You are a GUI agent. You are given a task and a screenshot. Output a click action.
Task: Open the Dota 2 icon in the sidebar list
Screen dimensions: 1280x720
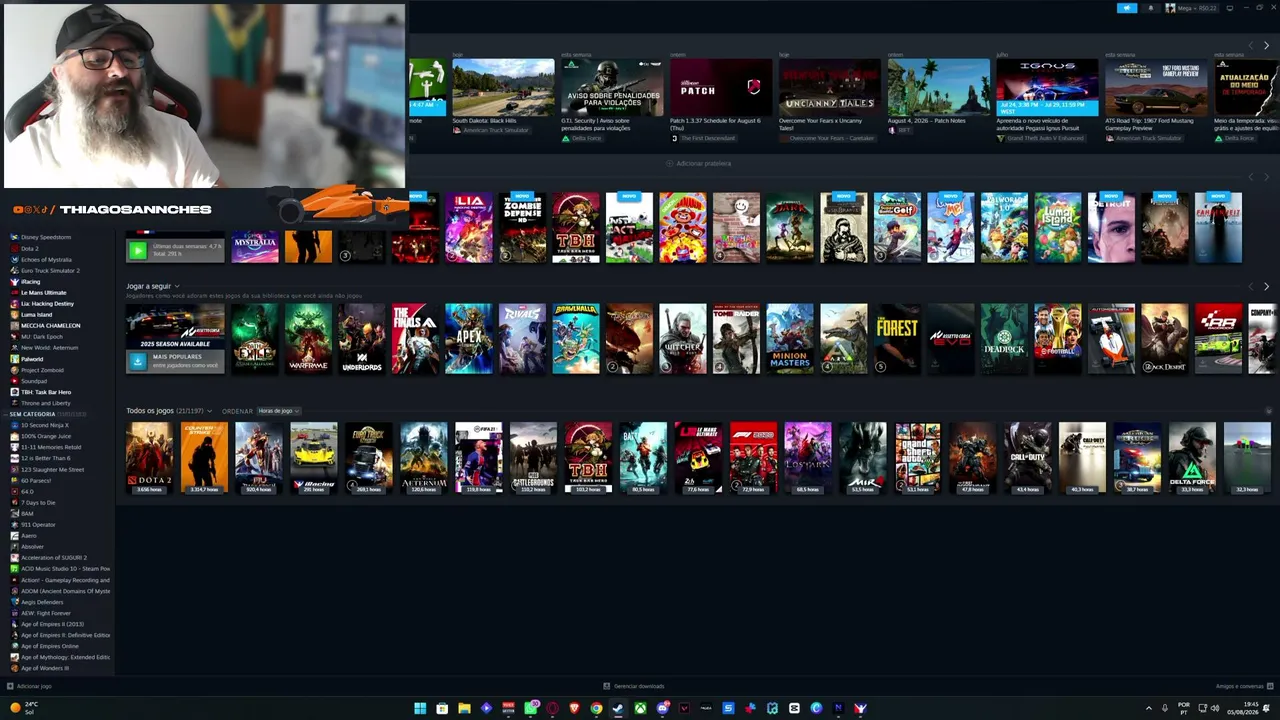point(14,249)
